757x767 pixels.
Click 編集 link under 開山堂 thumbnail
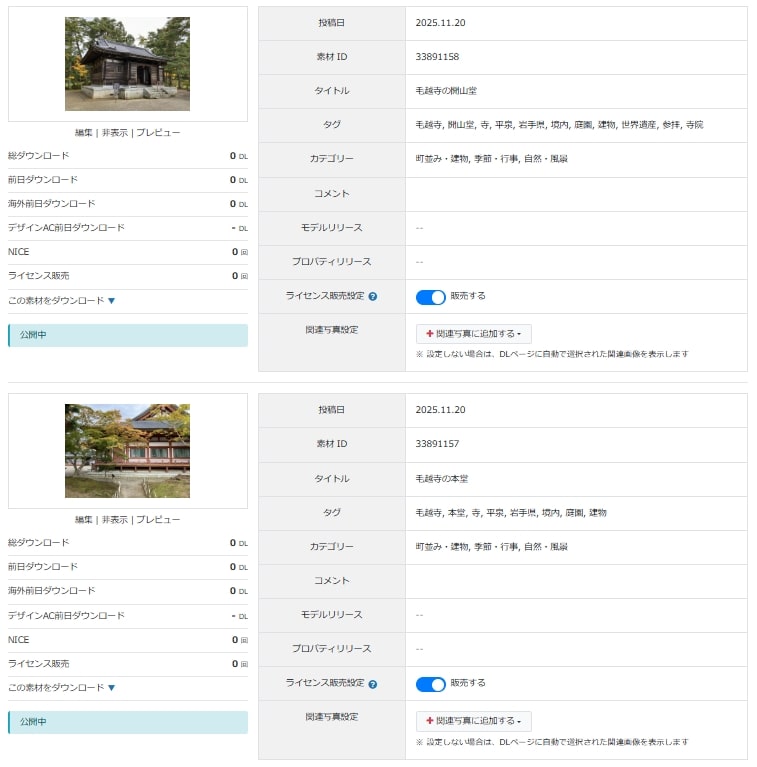tap(84, 132)
